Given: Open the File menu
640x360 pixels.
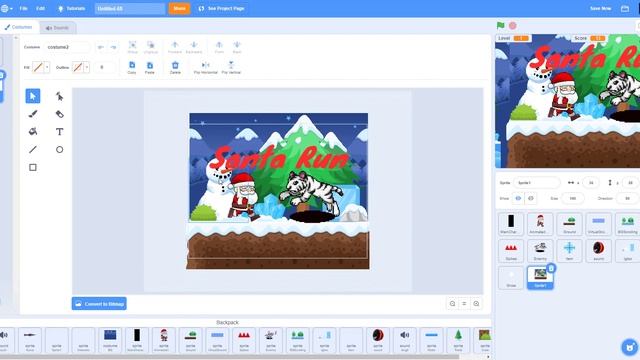Looking at the screenshot, I should 24,8.
